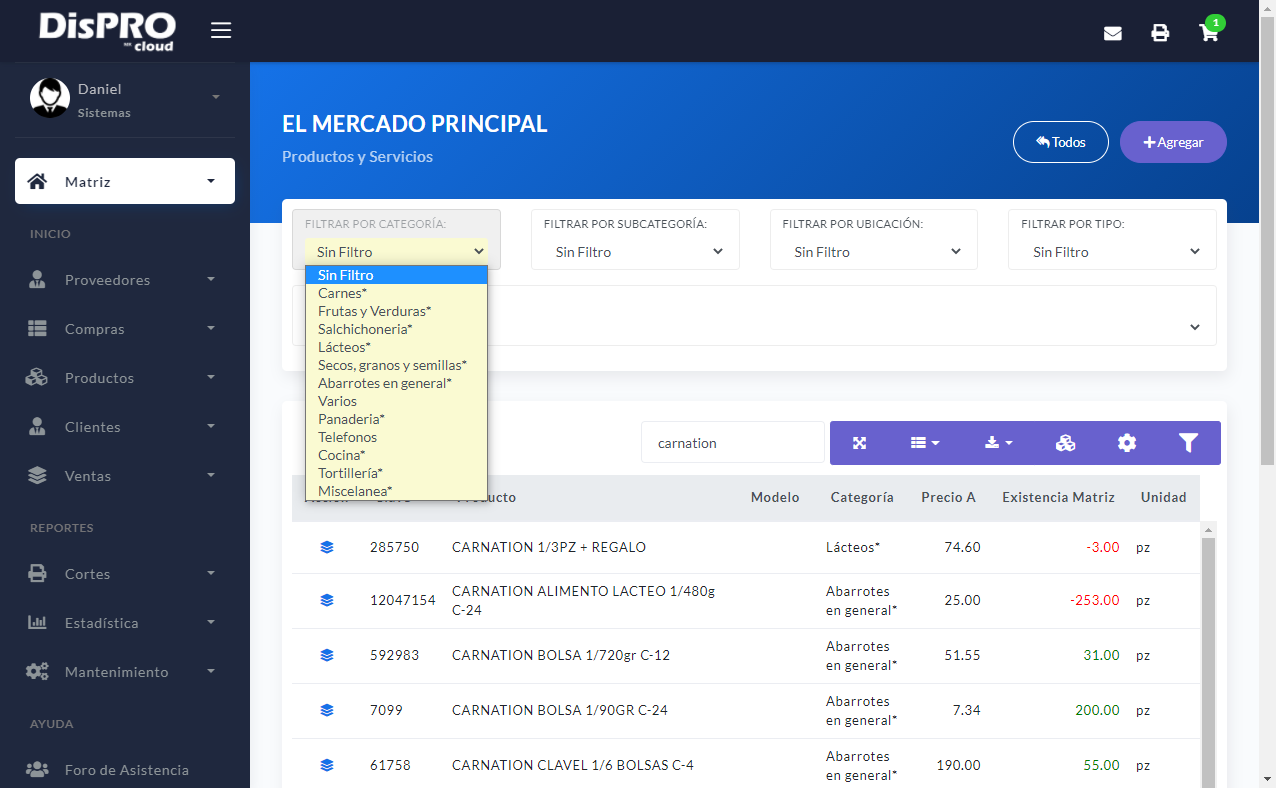
Task: Click the Agregar button
Action: tap(1172, 142)
